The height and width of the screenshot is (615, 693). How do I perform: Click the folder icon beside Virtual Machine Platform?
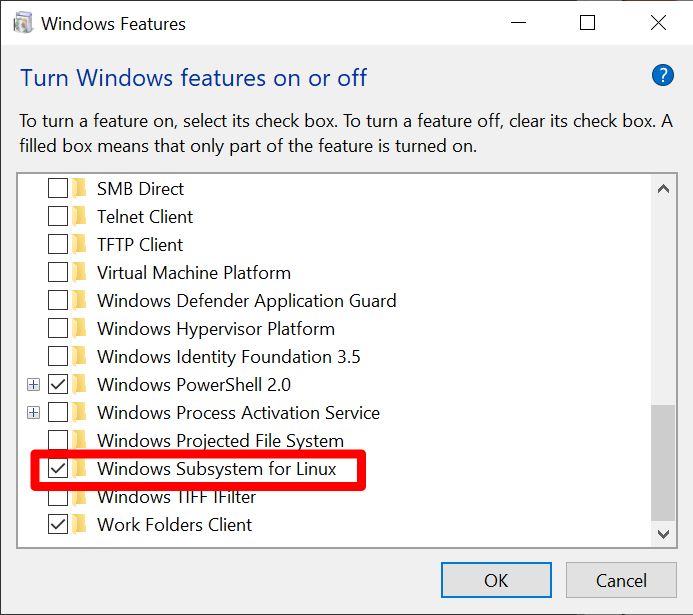pos(80,273)
